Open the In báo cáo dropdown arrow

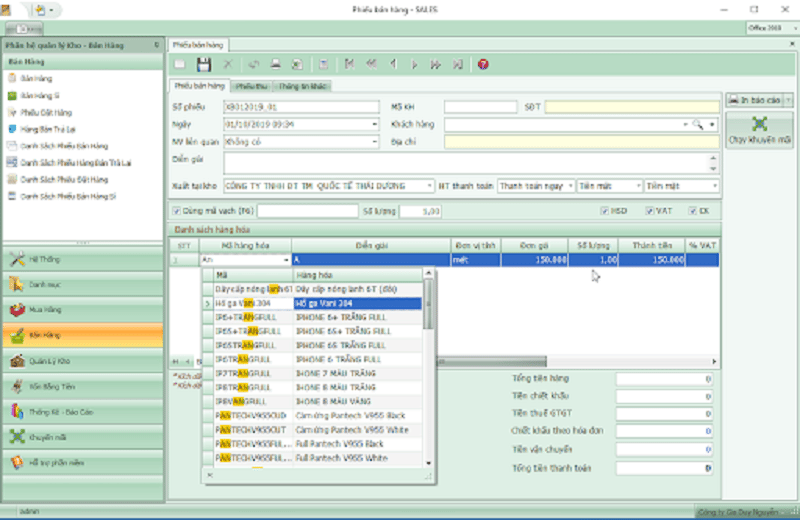tap(788, 100)
